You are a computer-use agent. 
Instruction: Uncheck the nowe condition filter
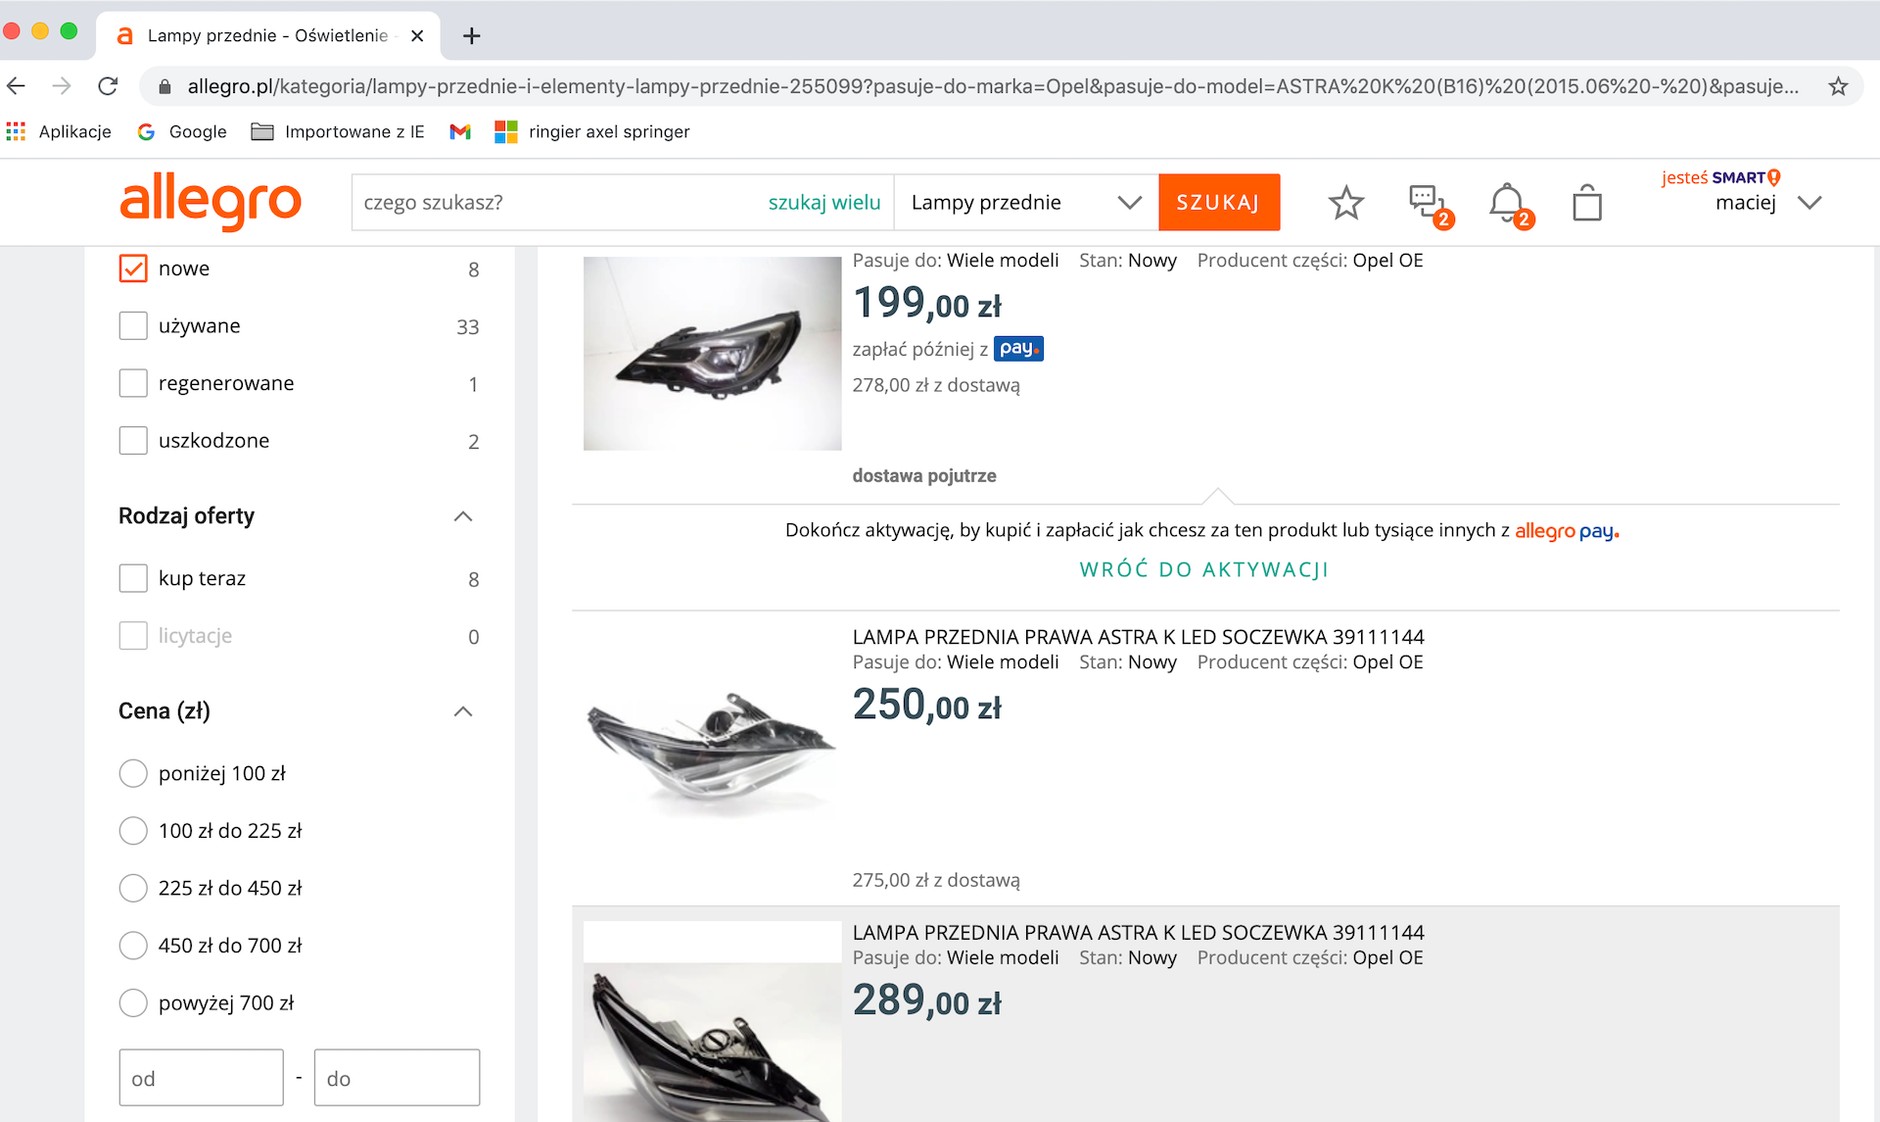(x=133, y=268)
